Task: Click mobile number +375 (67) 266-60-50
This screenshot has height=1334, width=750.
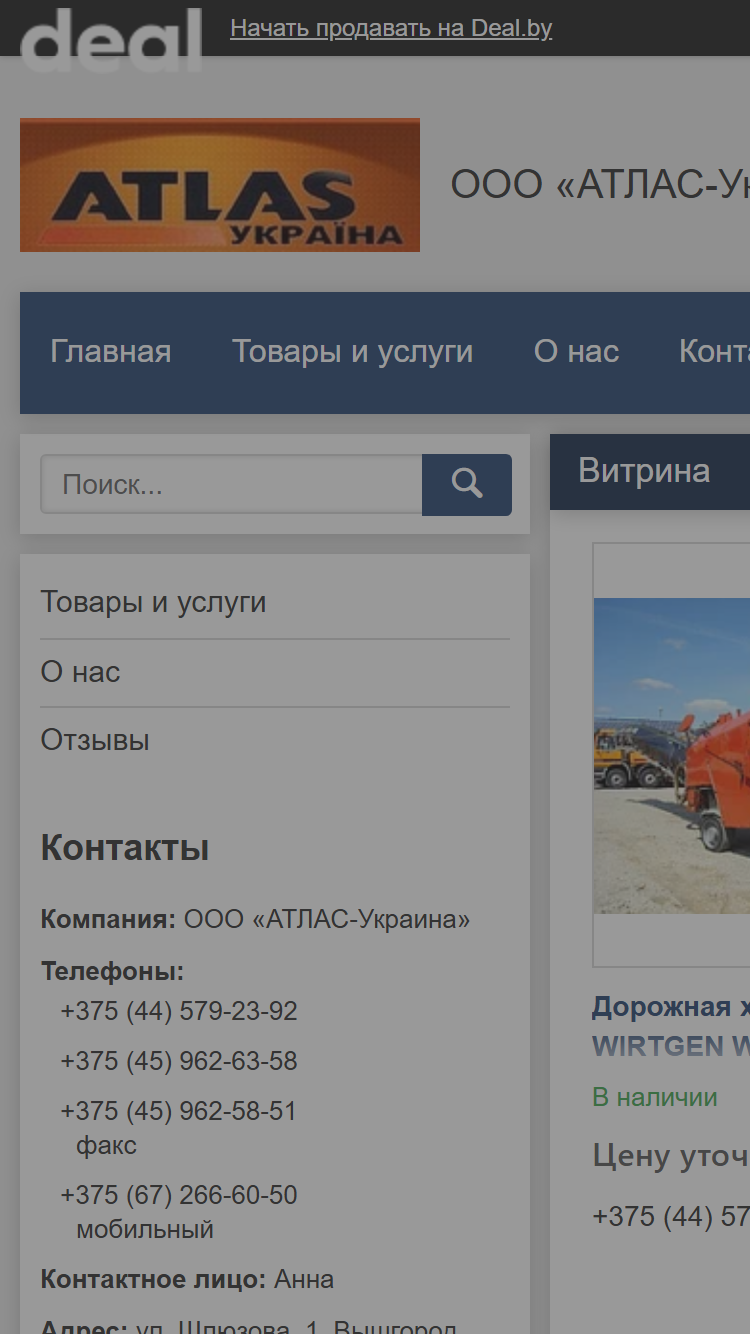Action: 179,1195
